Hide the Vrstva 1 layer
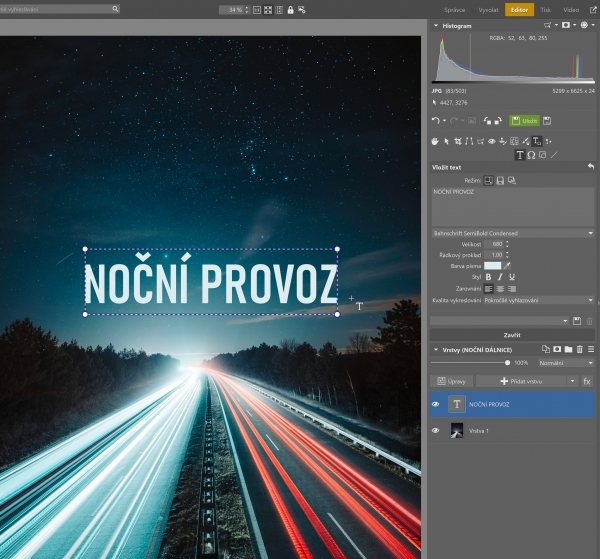Viewport: 600px width, 559px height. click(x=435, y=430)
